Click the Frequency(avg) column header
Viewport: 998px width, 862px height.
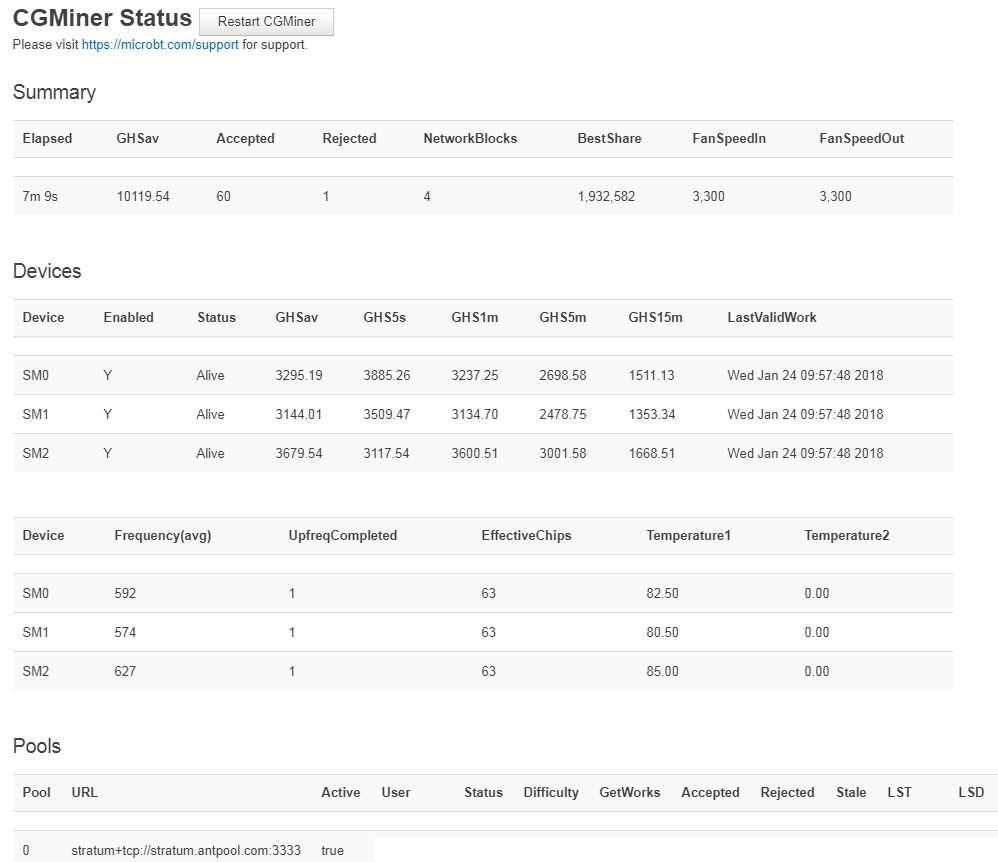(x=162, y=535)
